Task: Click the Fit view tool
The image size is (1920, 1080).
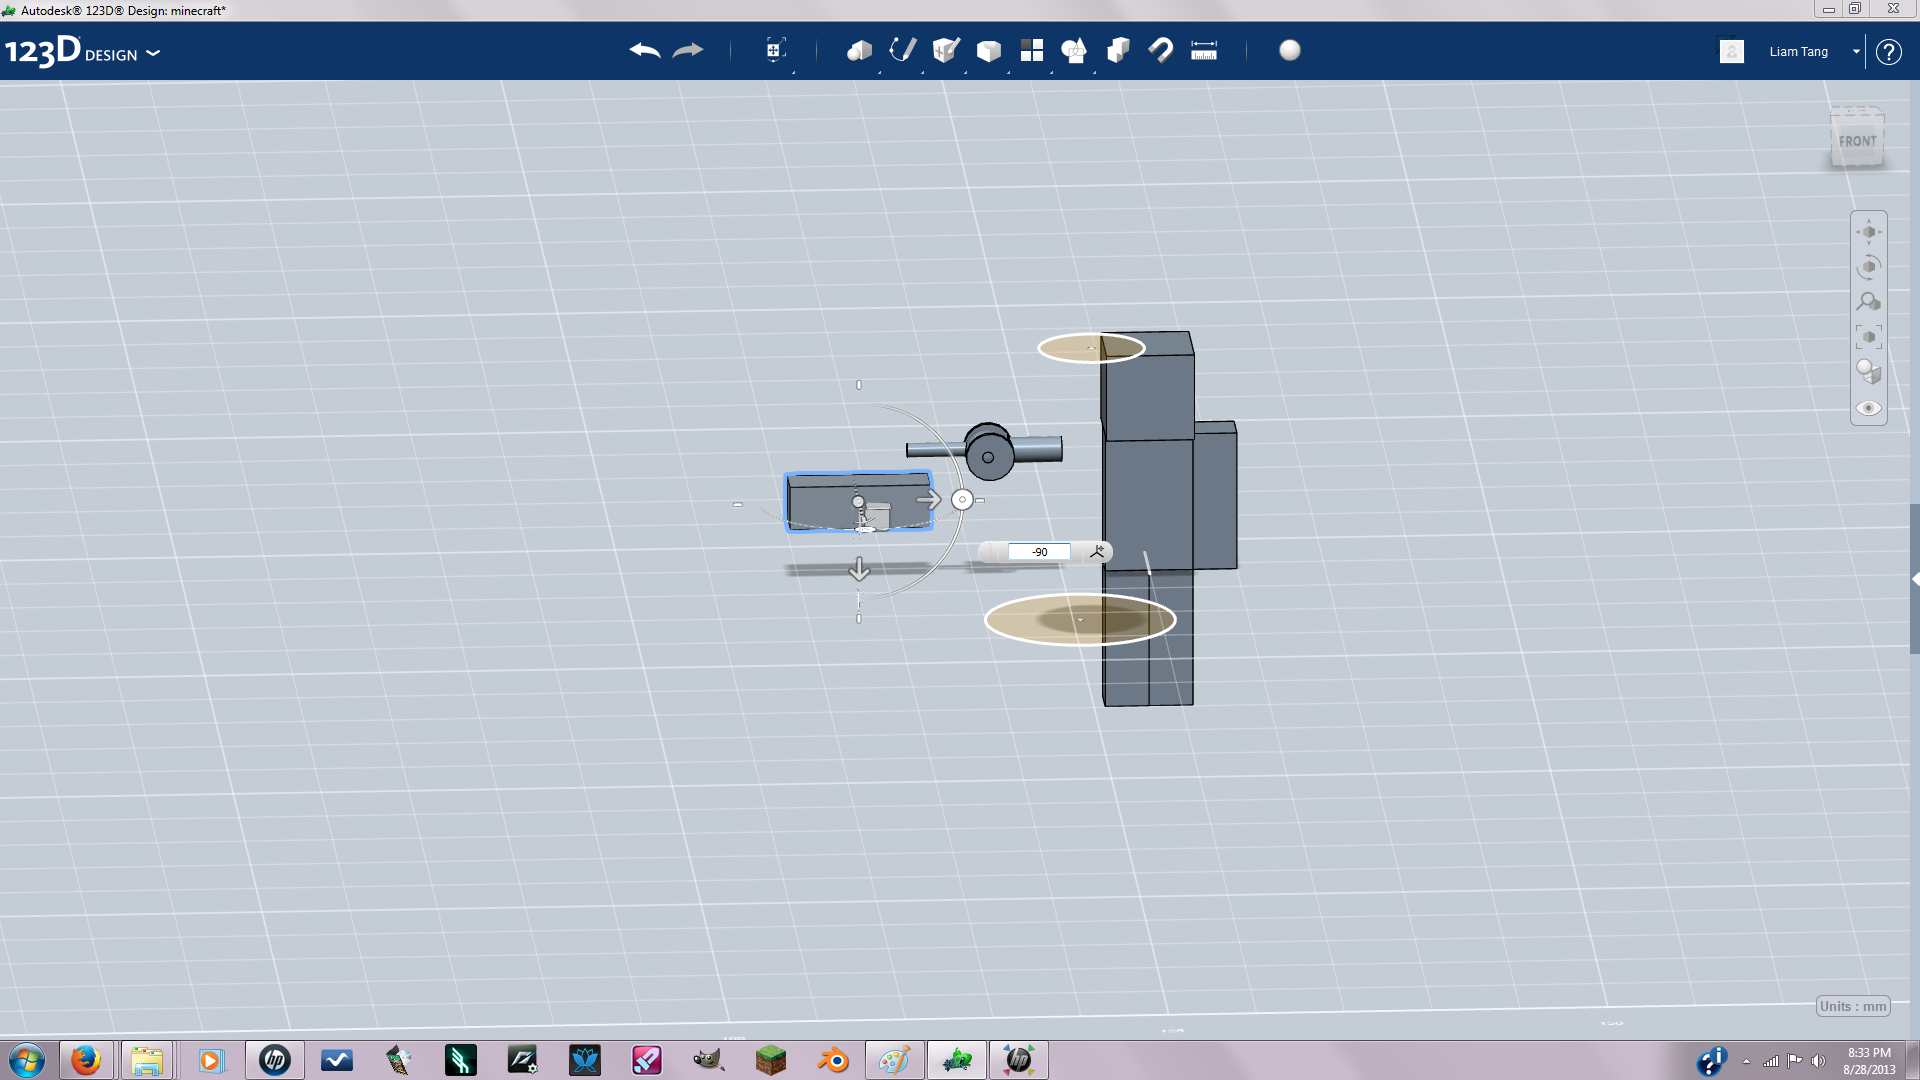Action: tap(1869, 337)
